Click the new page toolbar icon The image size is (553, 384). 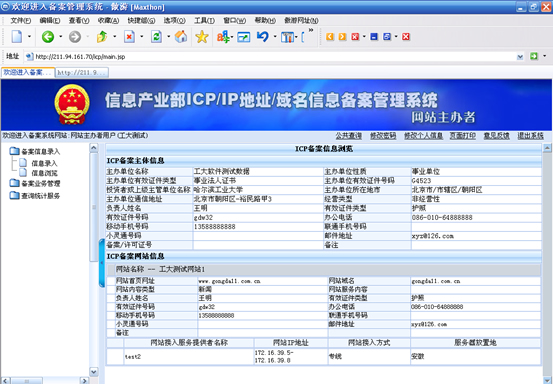pyautogui.click(x=17, y=37)
